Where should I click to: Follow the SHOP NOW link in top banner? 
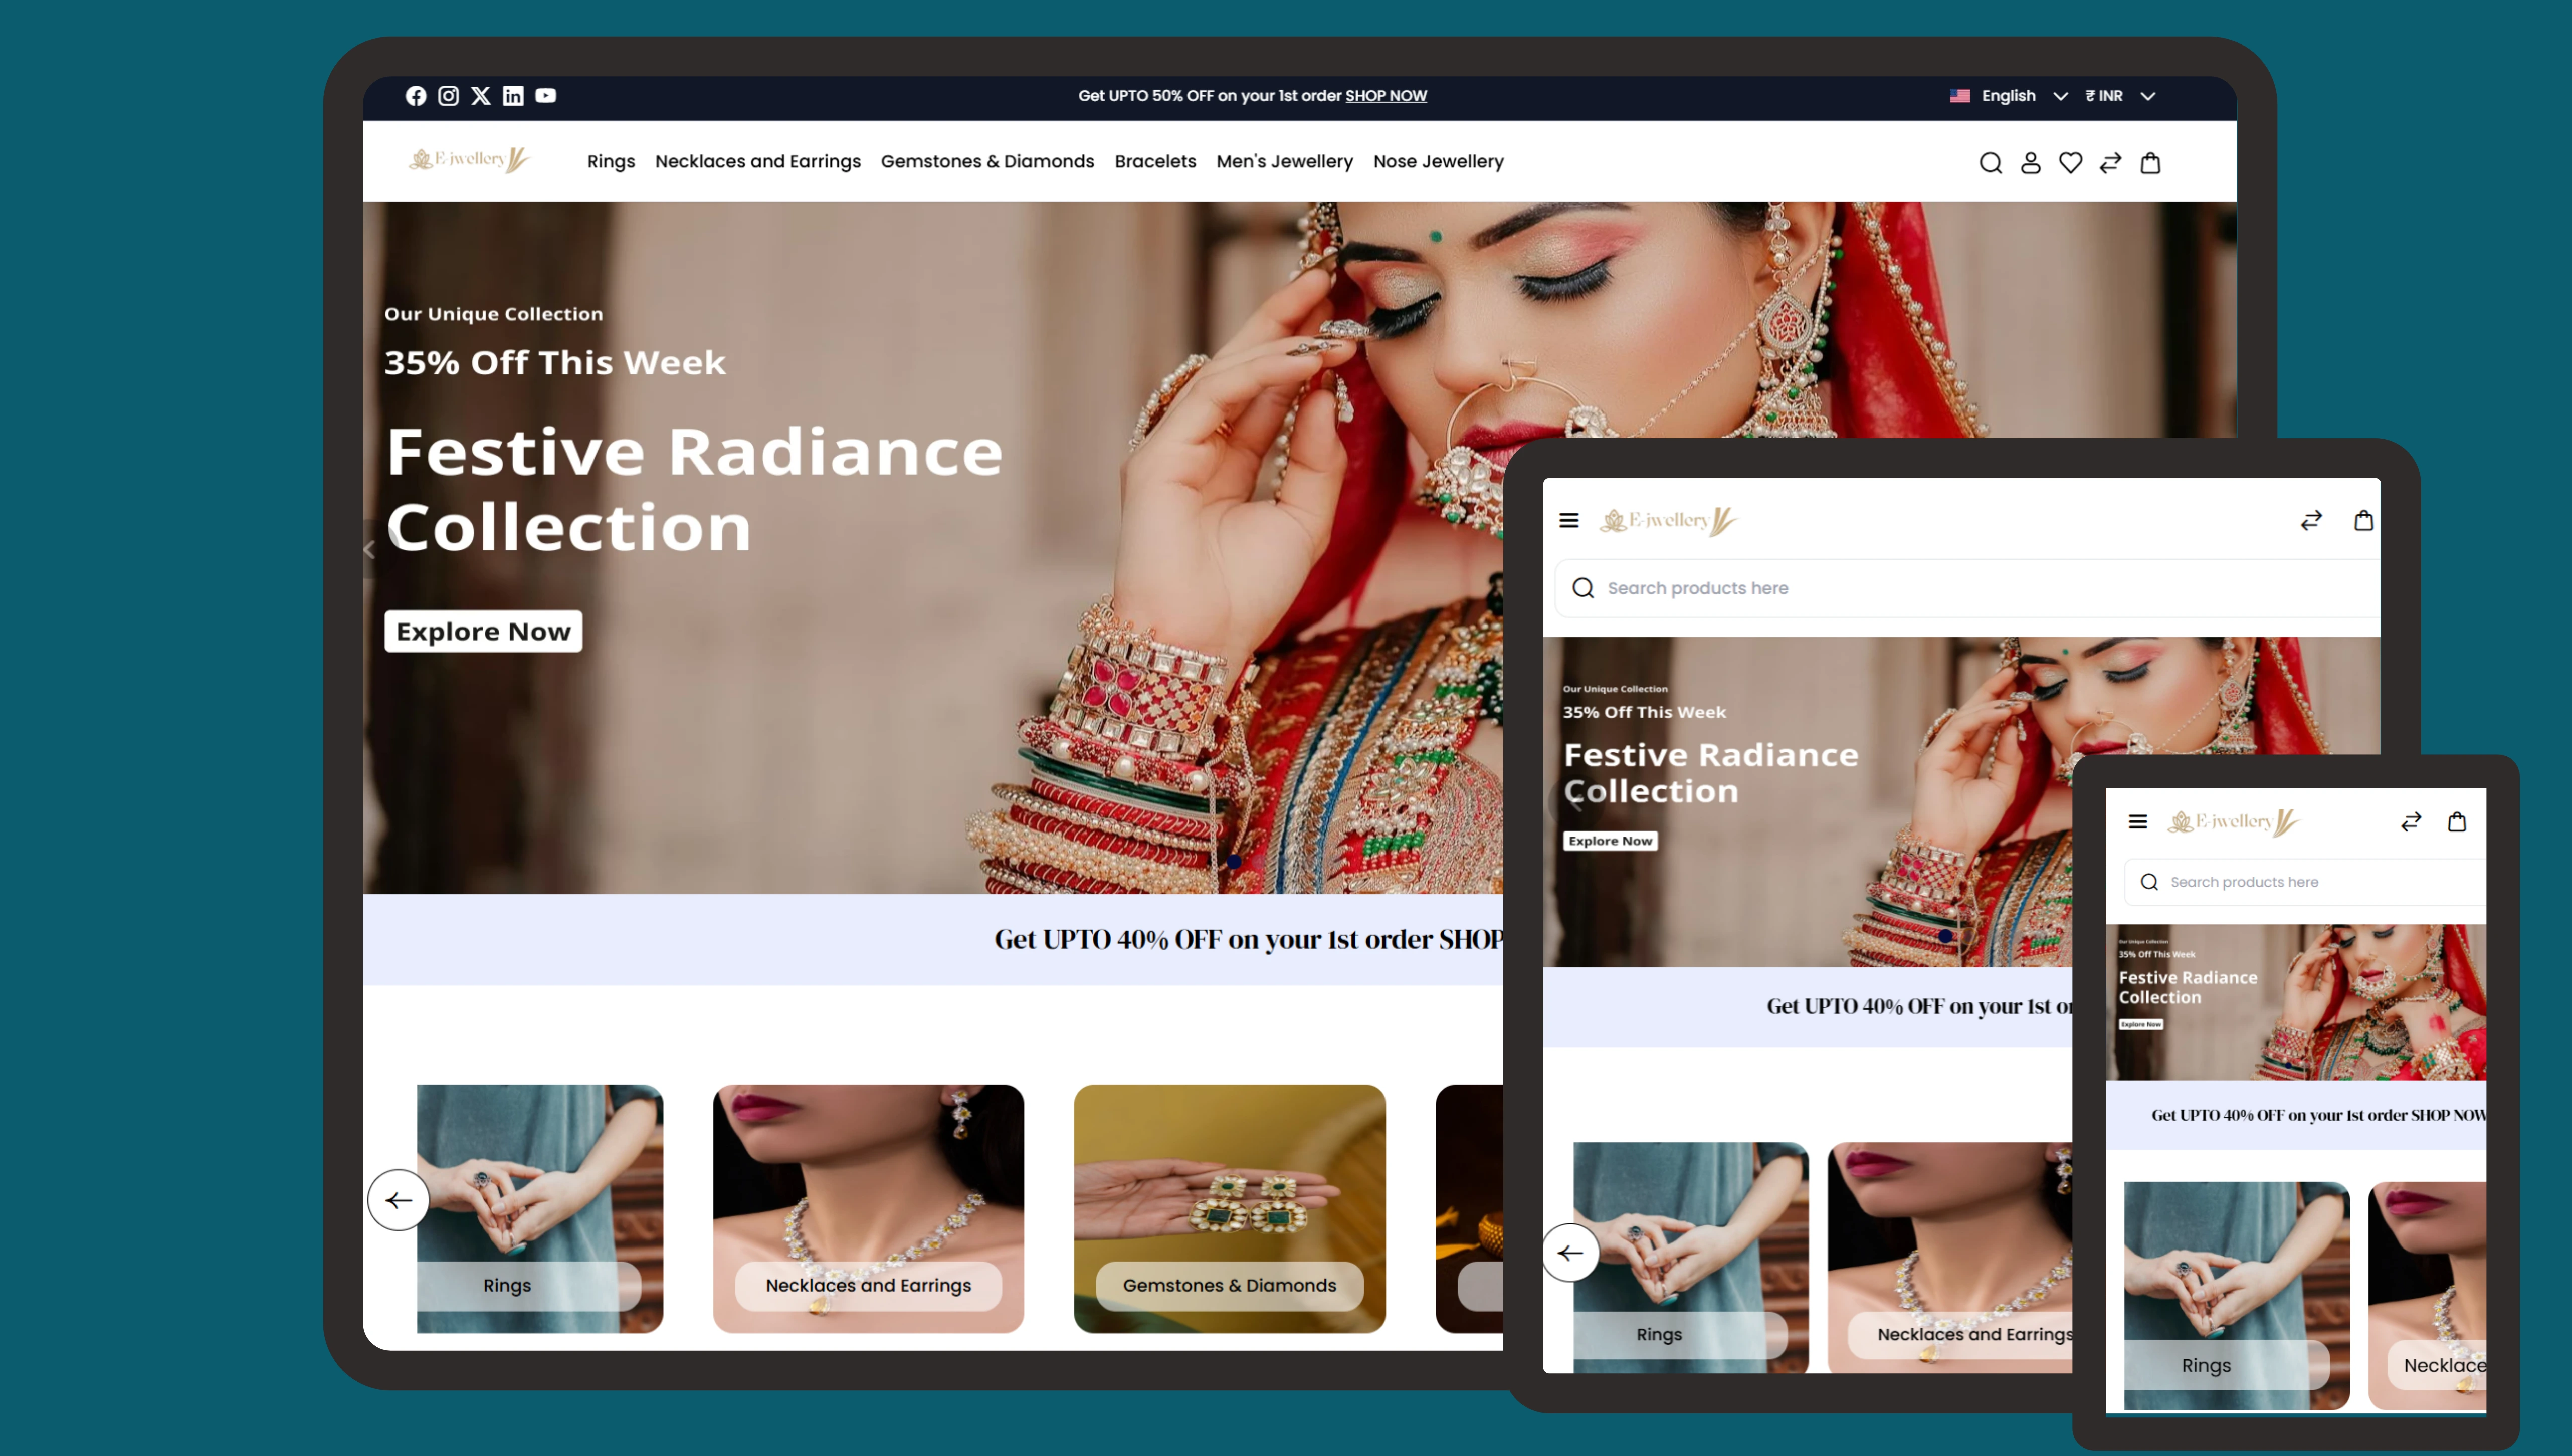click(x=1385, y=96)
